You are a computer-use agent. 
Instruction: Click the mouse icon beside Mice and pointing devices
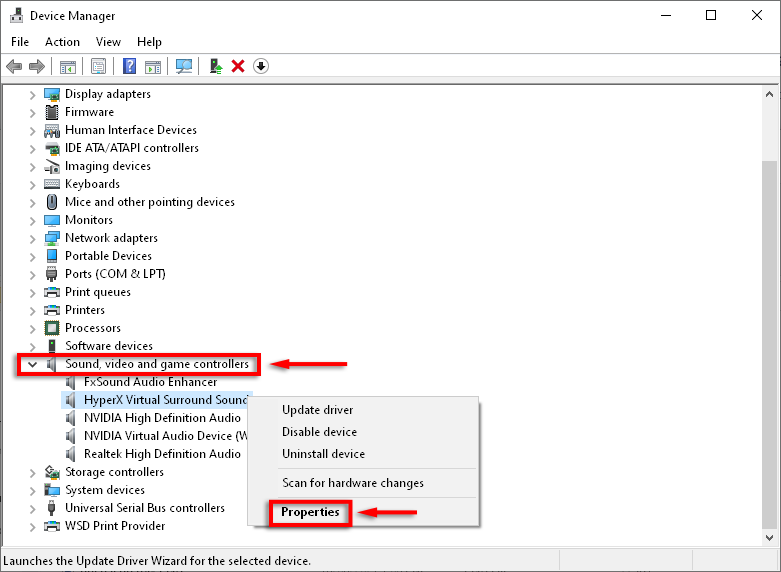52,202
